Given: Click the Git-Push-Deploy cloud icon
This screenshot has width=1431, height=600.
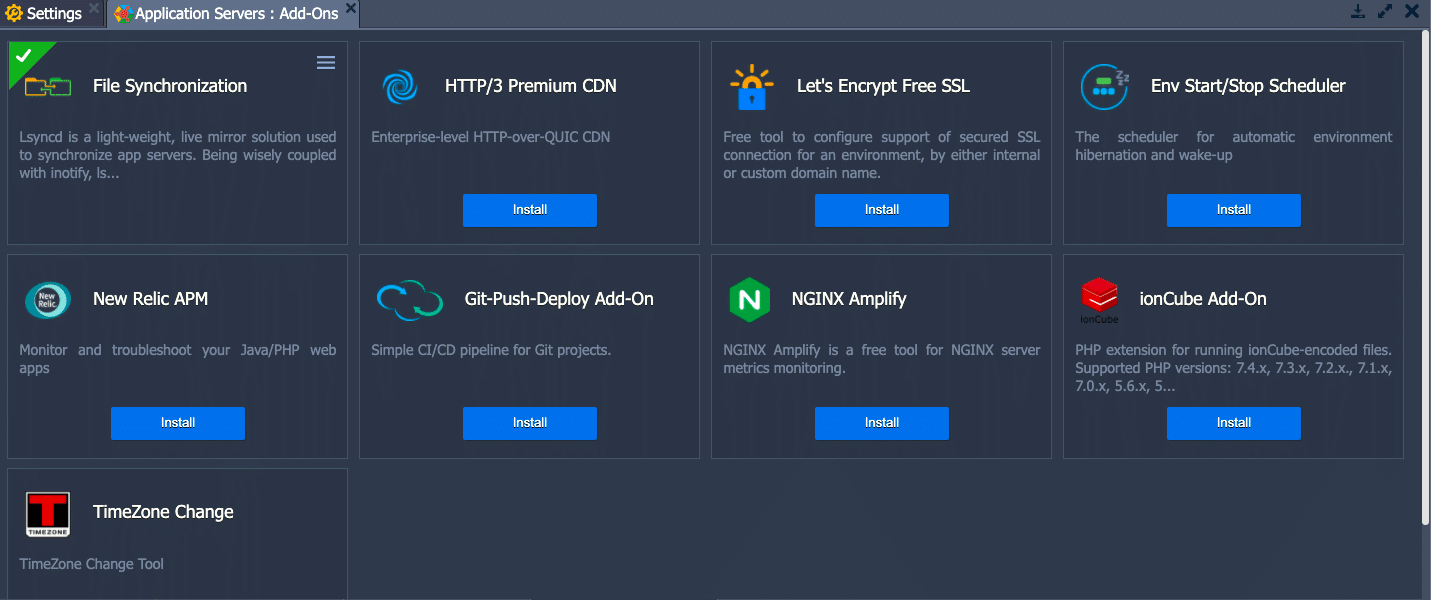Looking at the screenshot, I should [x=409, y=300].
